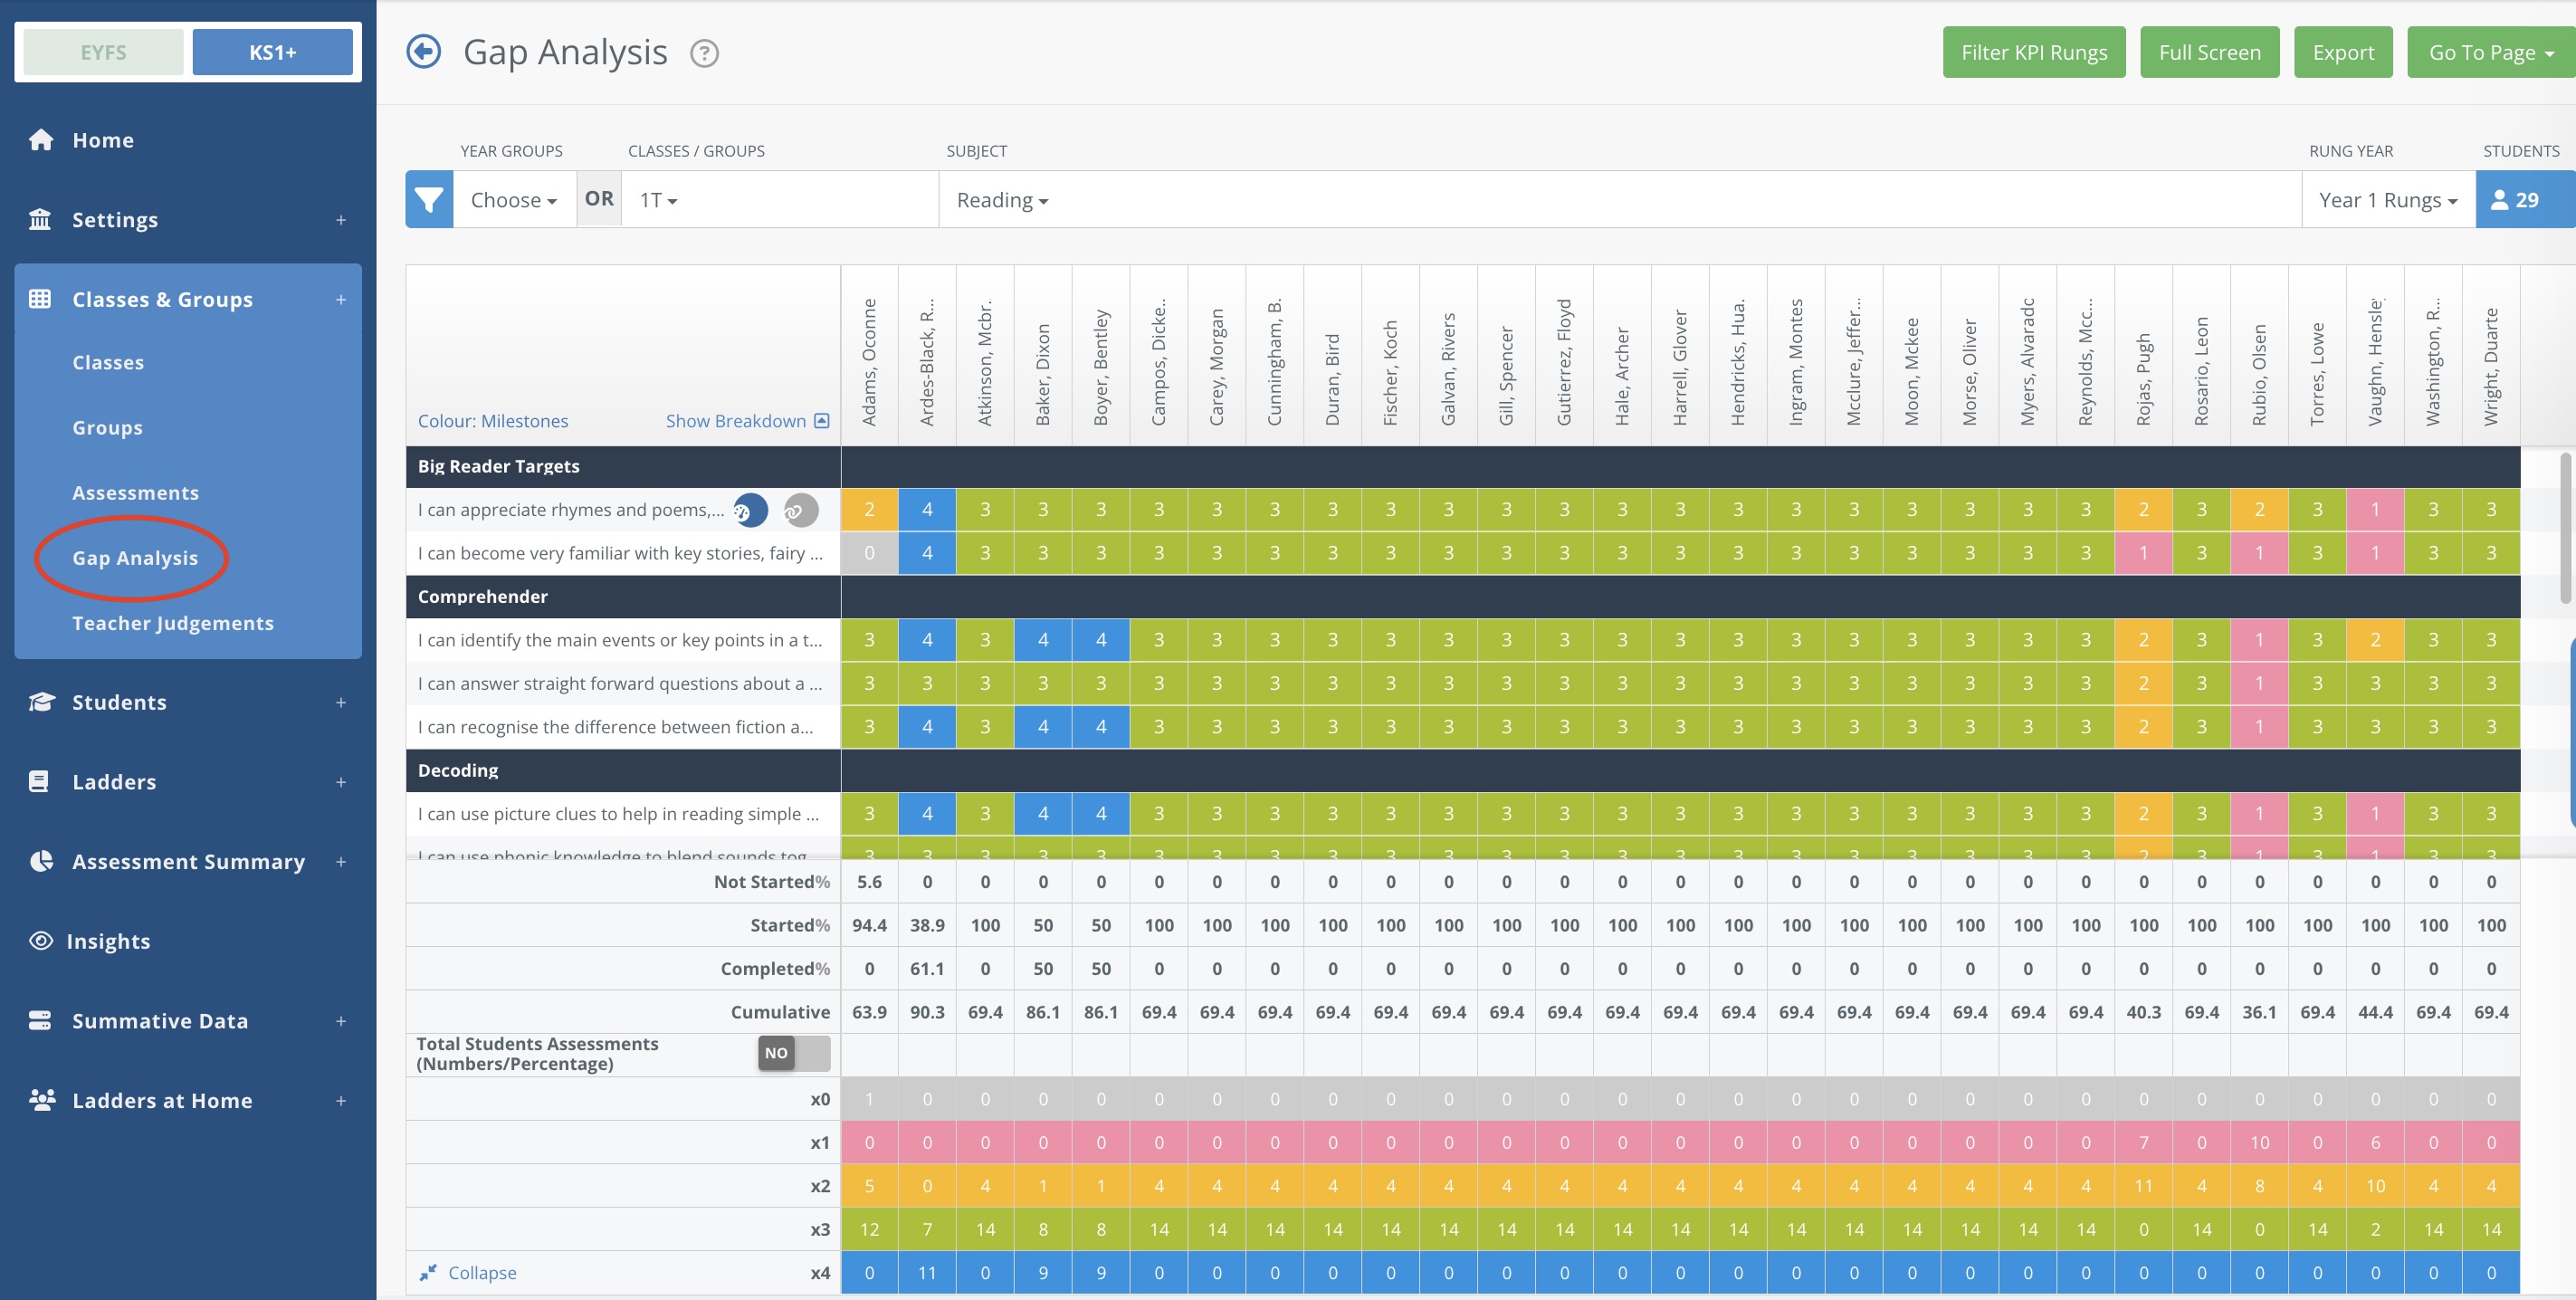Open Teacher Judgements in the sidebar
The width and height of the screenshot is (2576, 1300).
coord(172,623)
